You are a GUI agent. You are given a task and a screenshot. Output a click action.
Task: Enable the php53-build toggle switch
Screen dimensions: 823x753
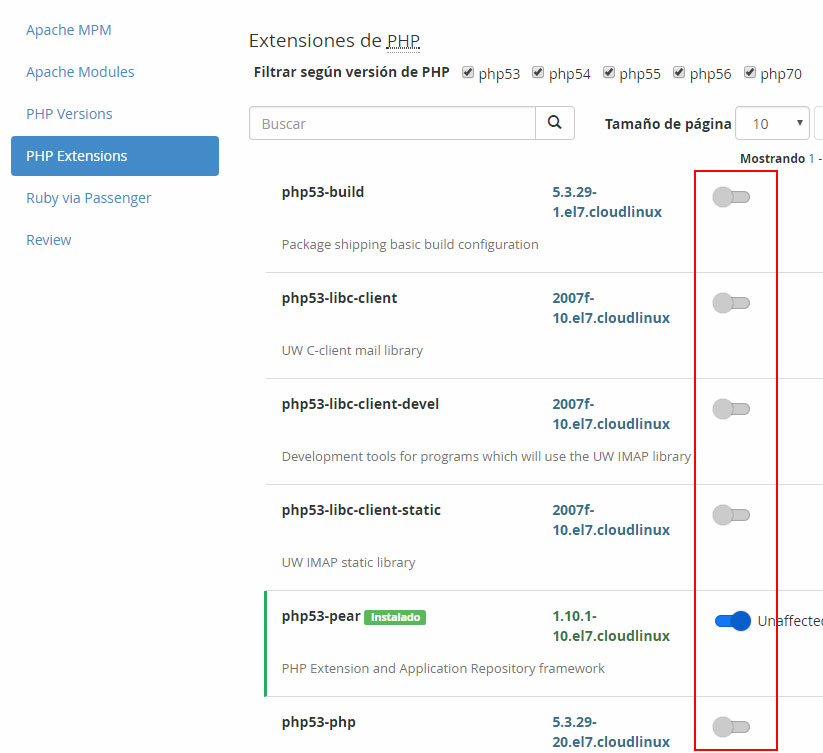coord(731,197)
